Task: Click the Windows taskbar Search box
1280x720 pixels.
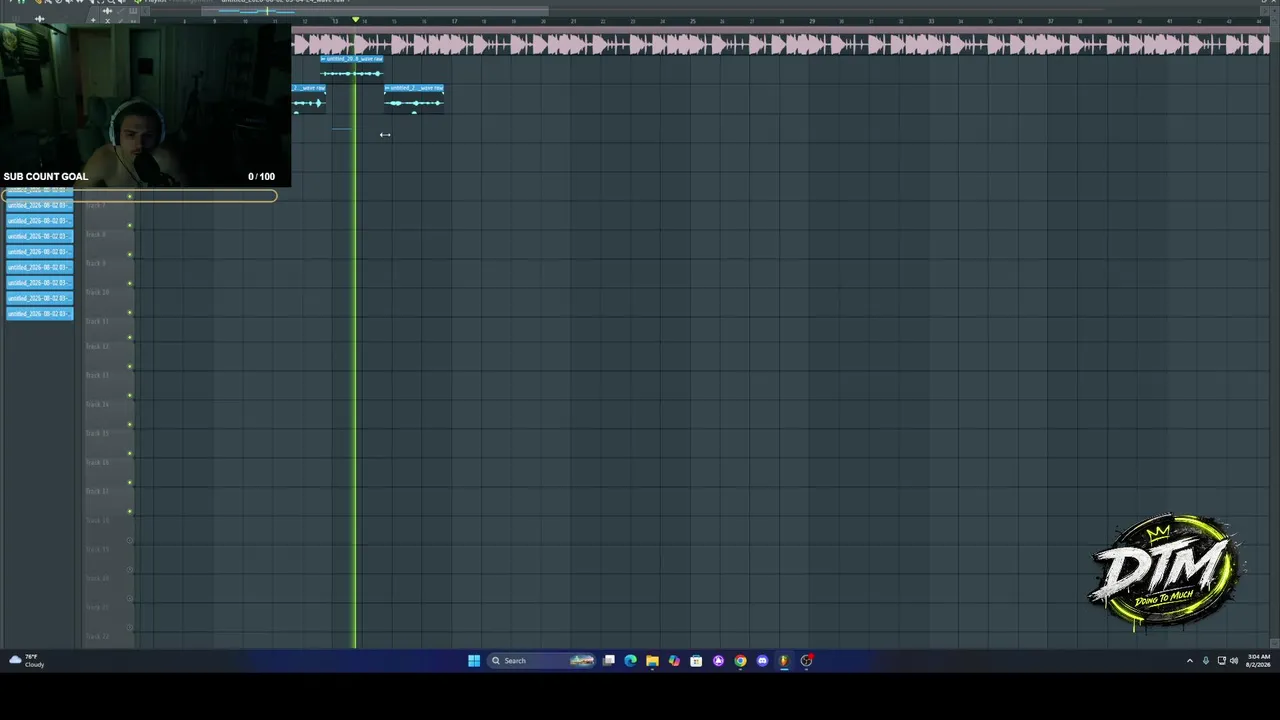Action: coord(542,660)
